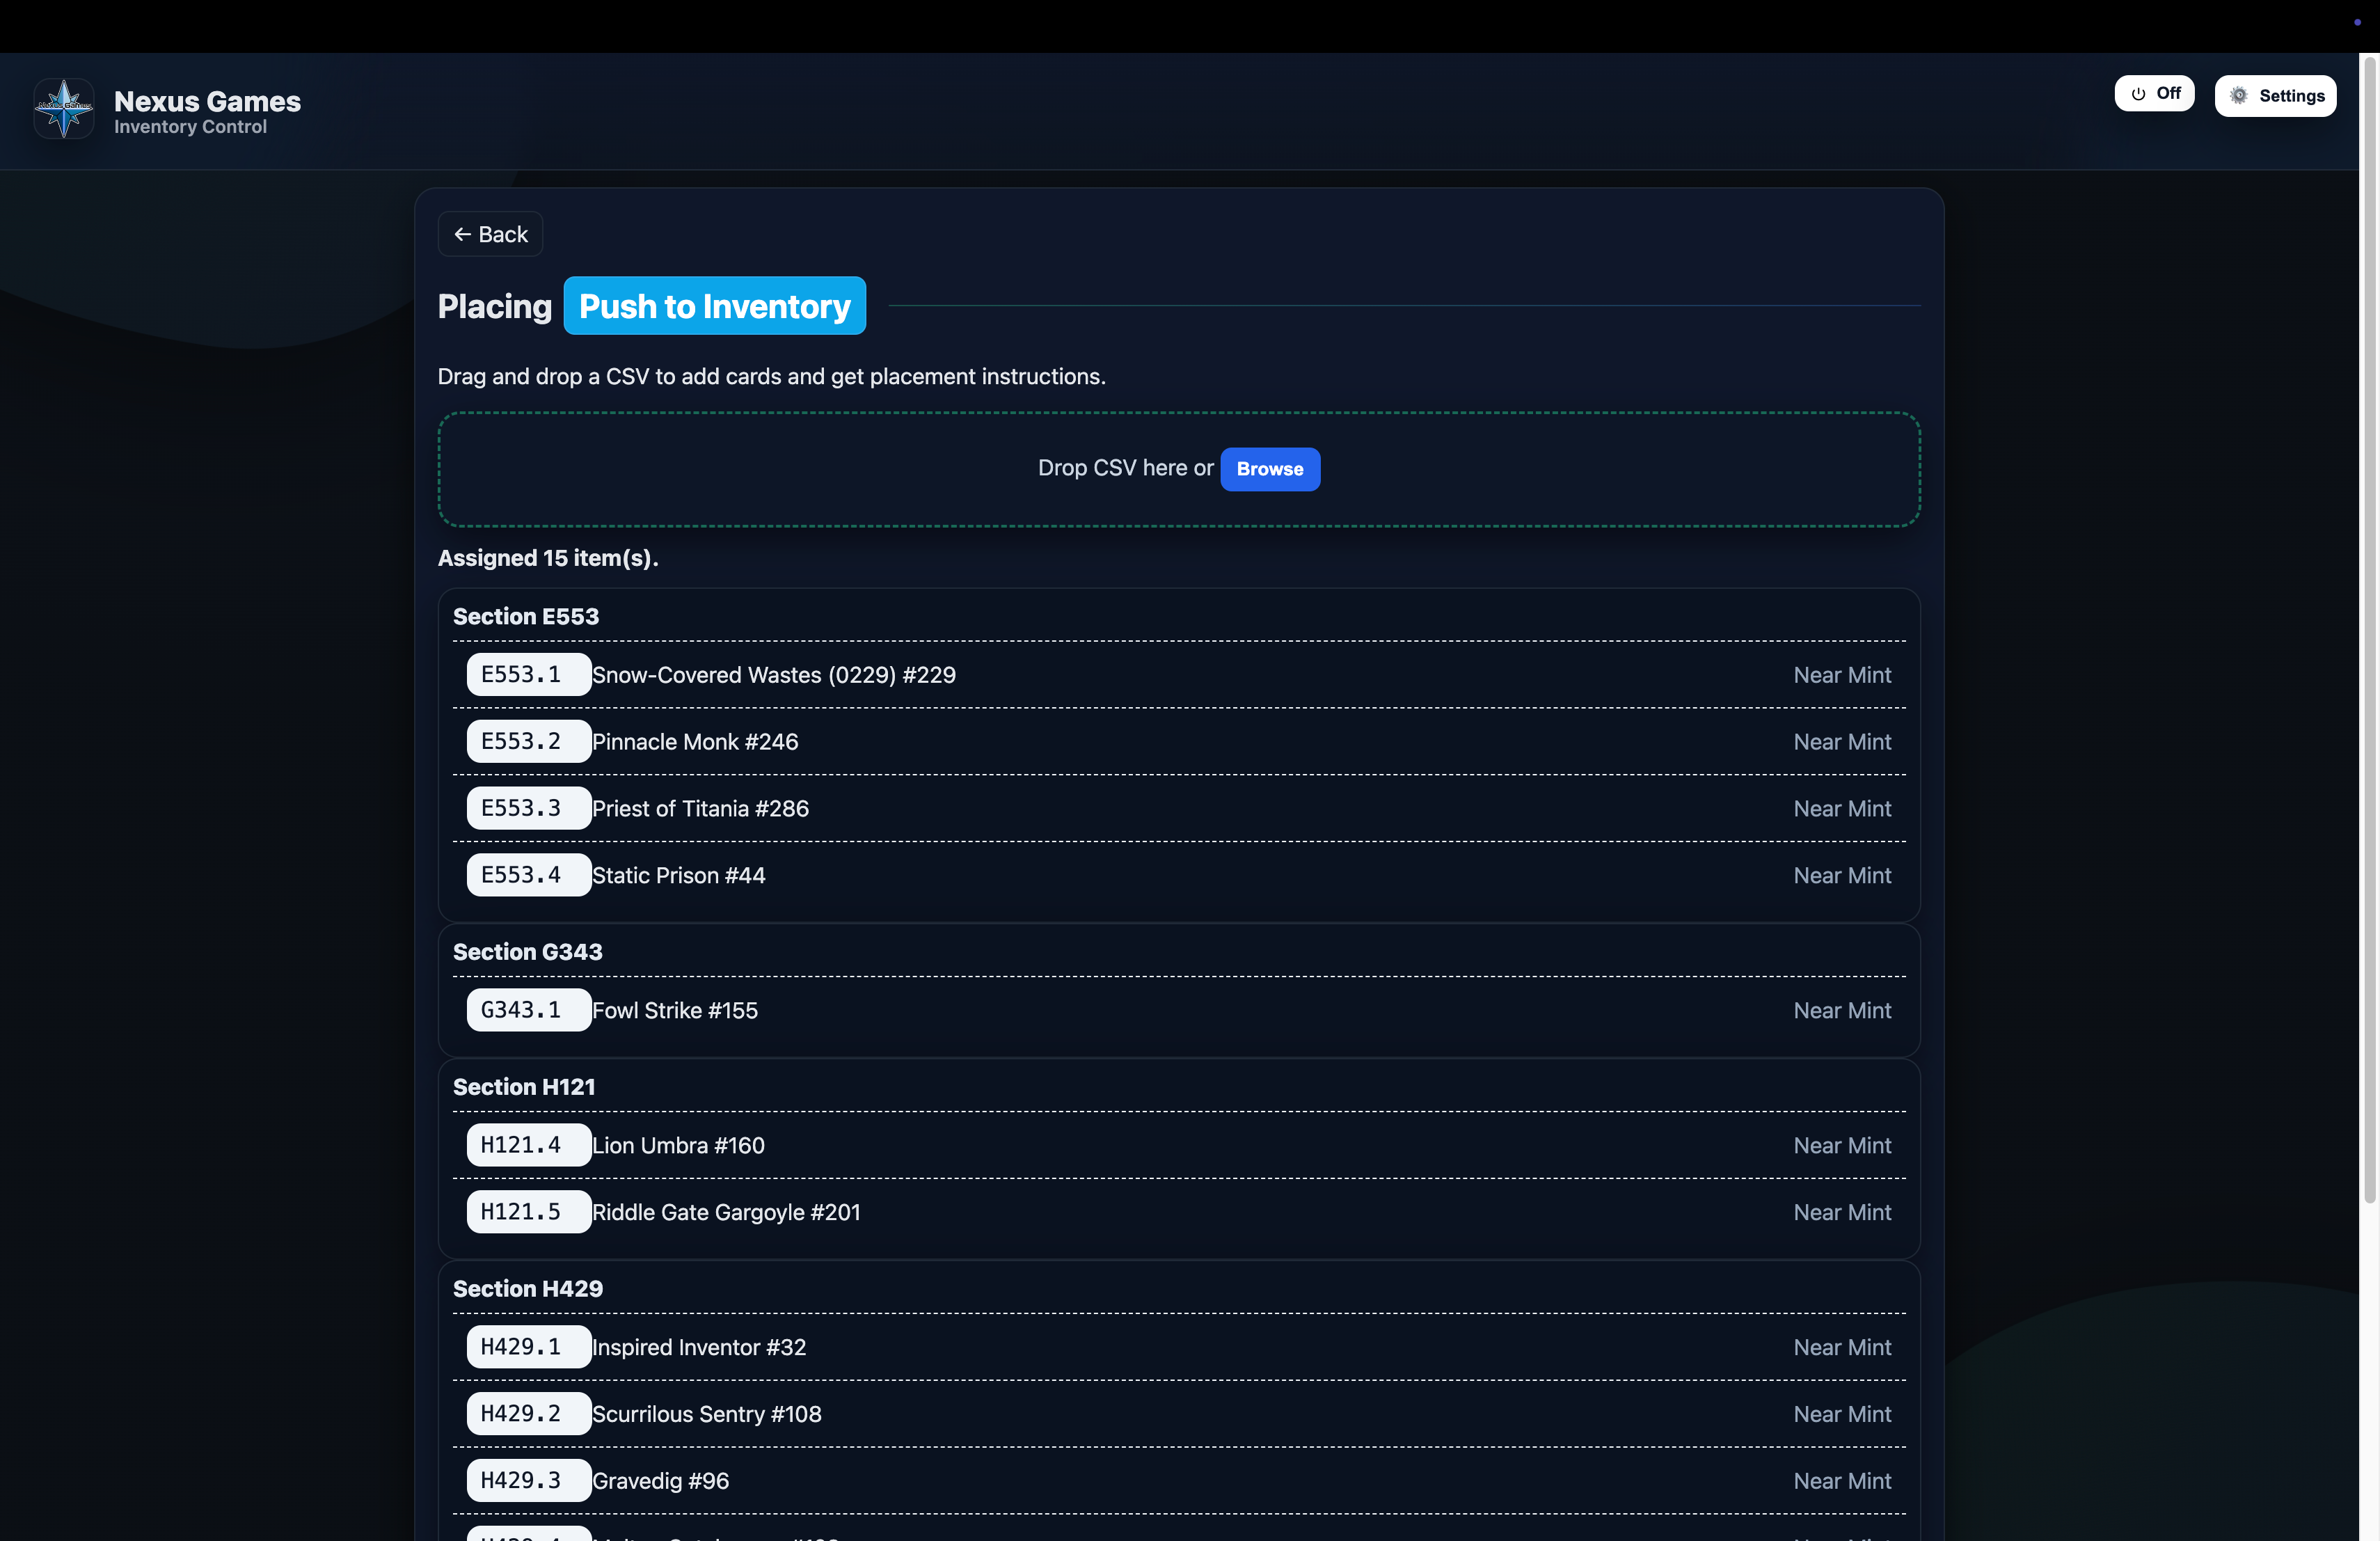2380x1541 pixels.
Task: Click Lion Umbra #160 entry
Action: (x=679, y=1145)
